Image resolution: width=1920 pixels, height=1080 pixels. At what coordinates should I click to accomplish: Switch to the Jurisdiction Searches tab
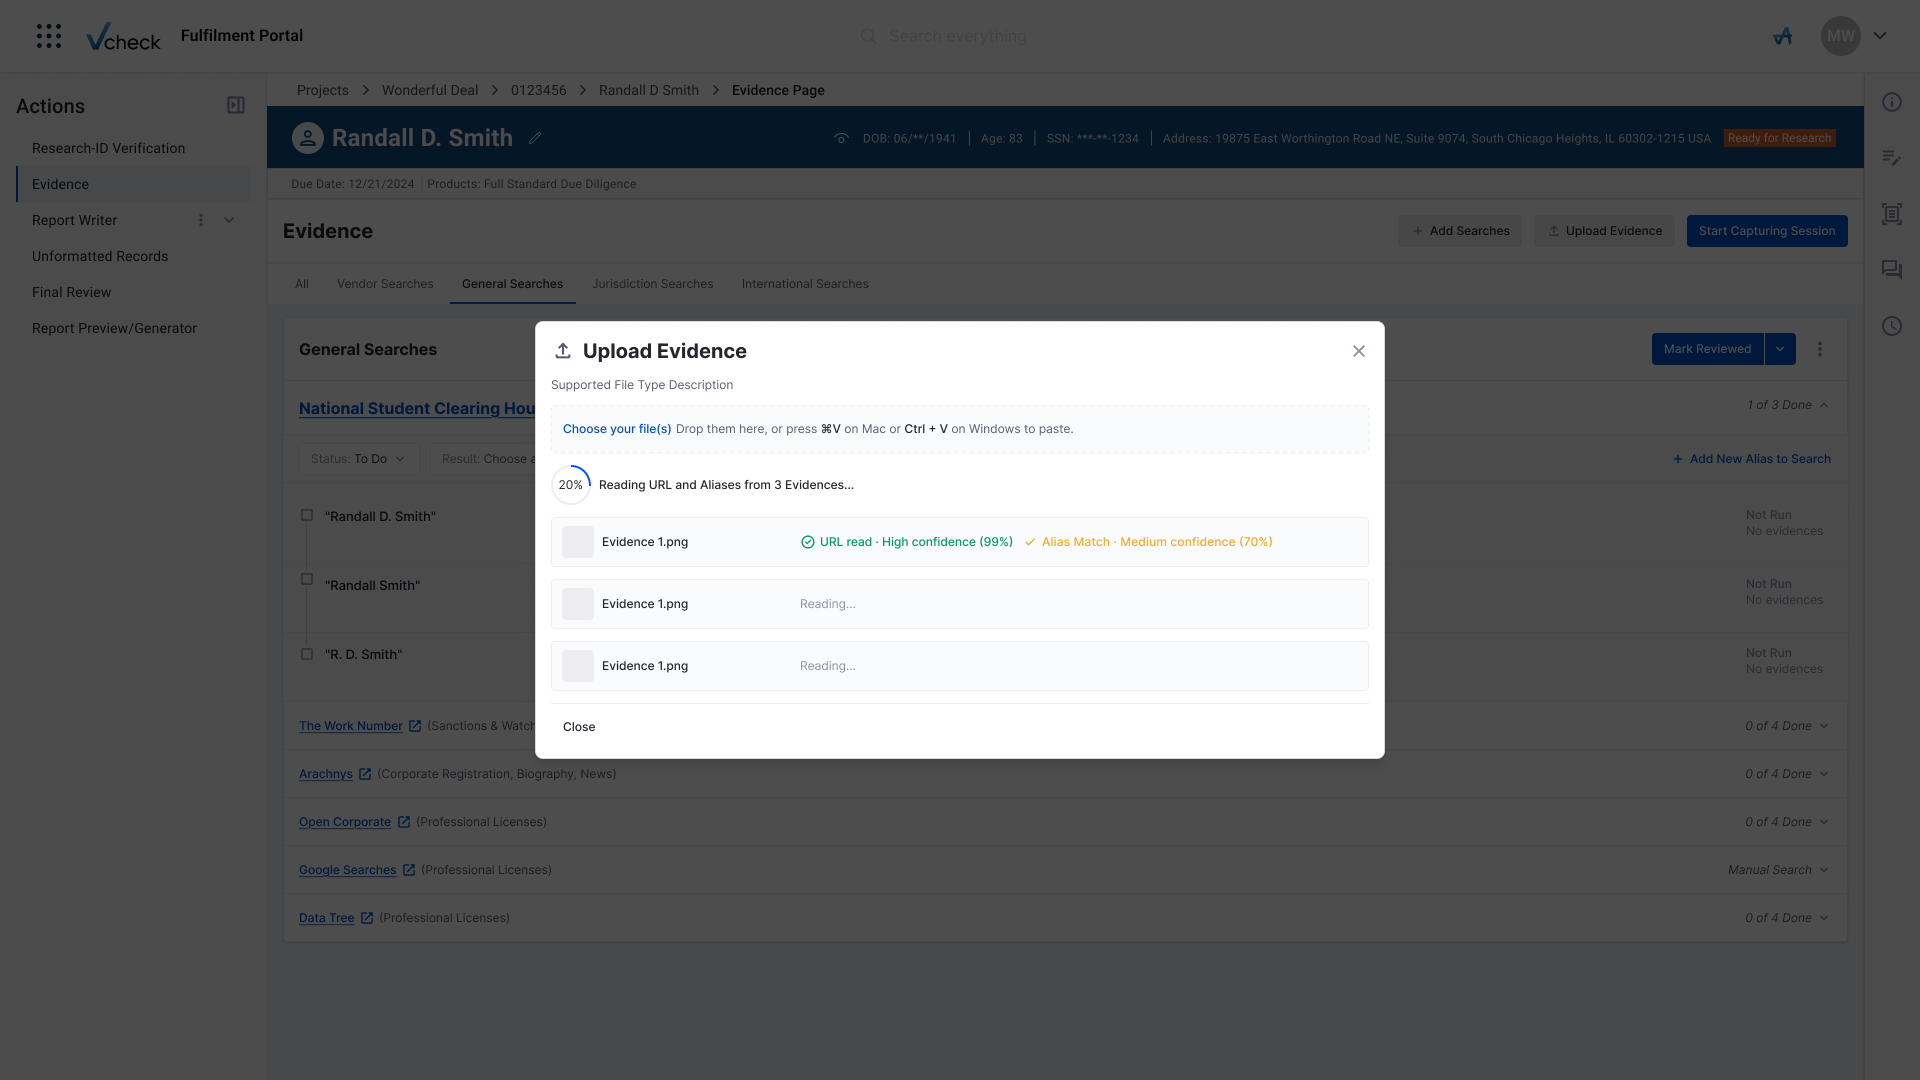[652, 284]
